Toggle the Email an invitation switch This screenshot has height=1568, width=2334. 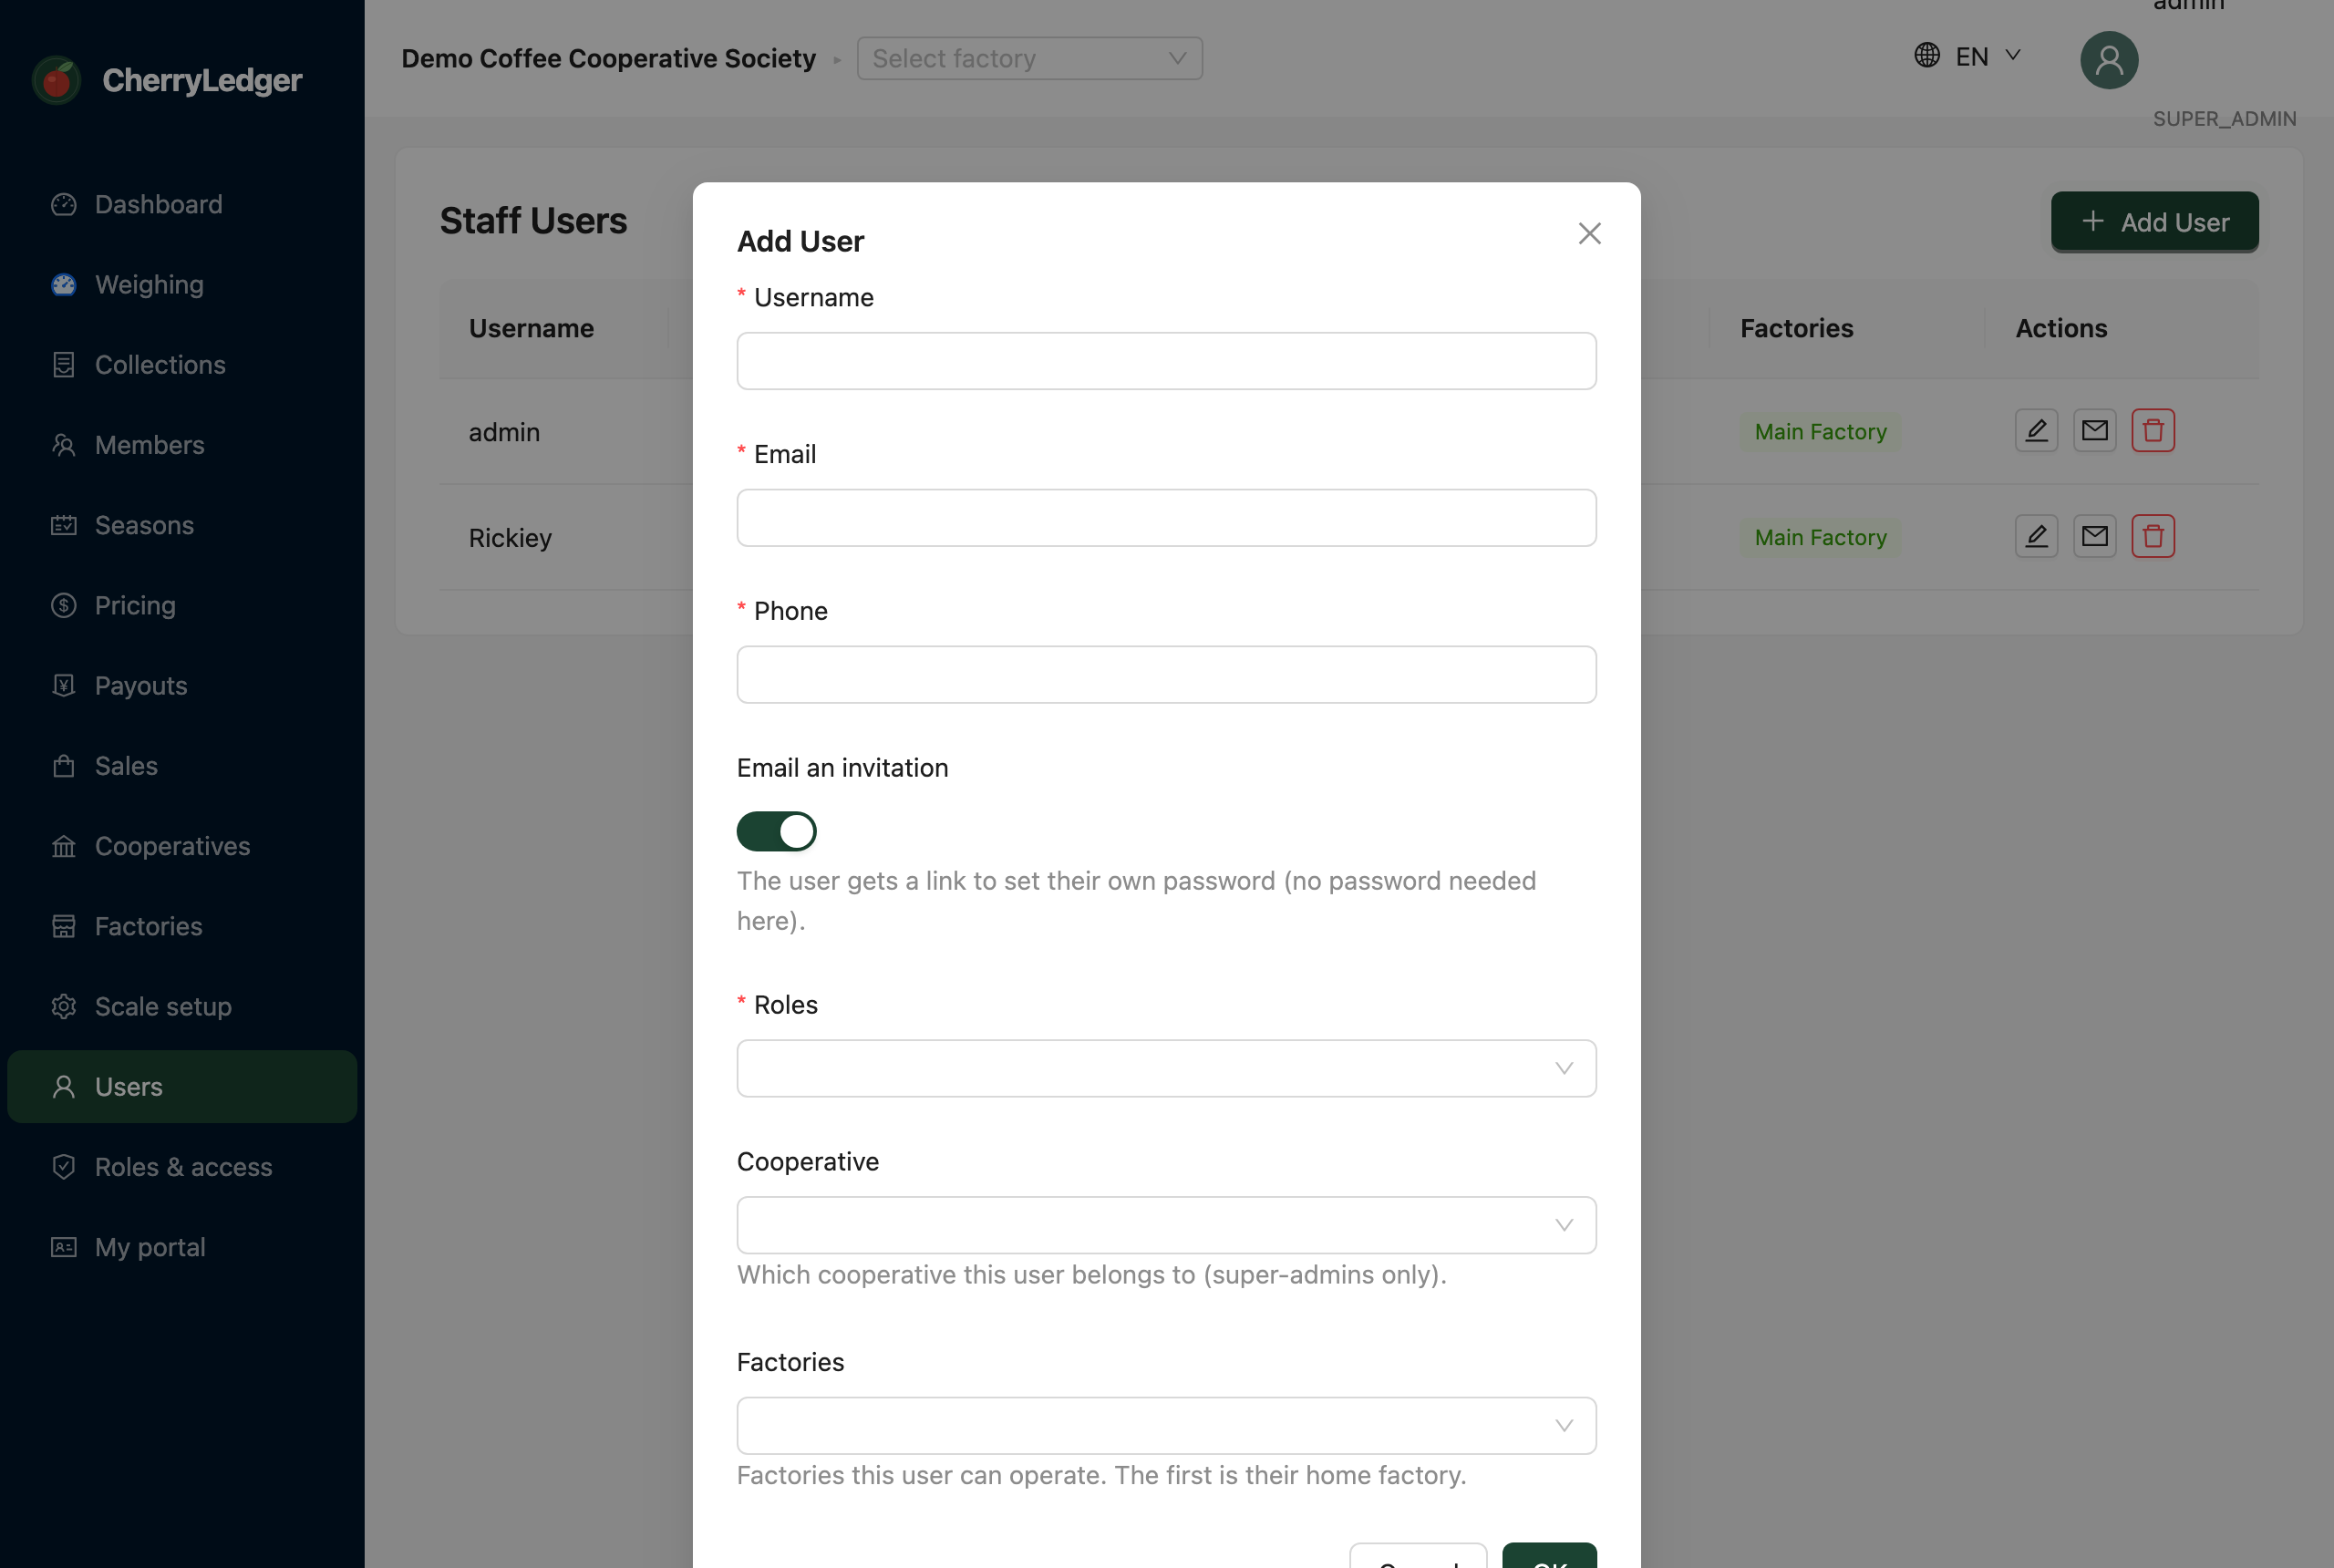click(x=776, y=831)
